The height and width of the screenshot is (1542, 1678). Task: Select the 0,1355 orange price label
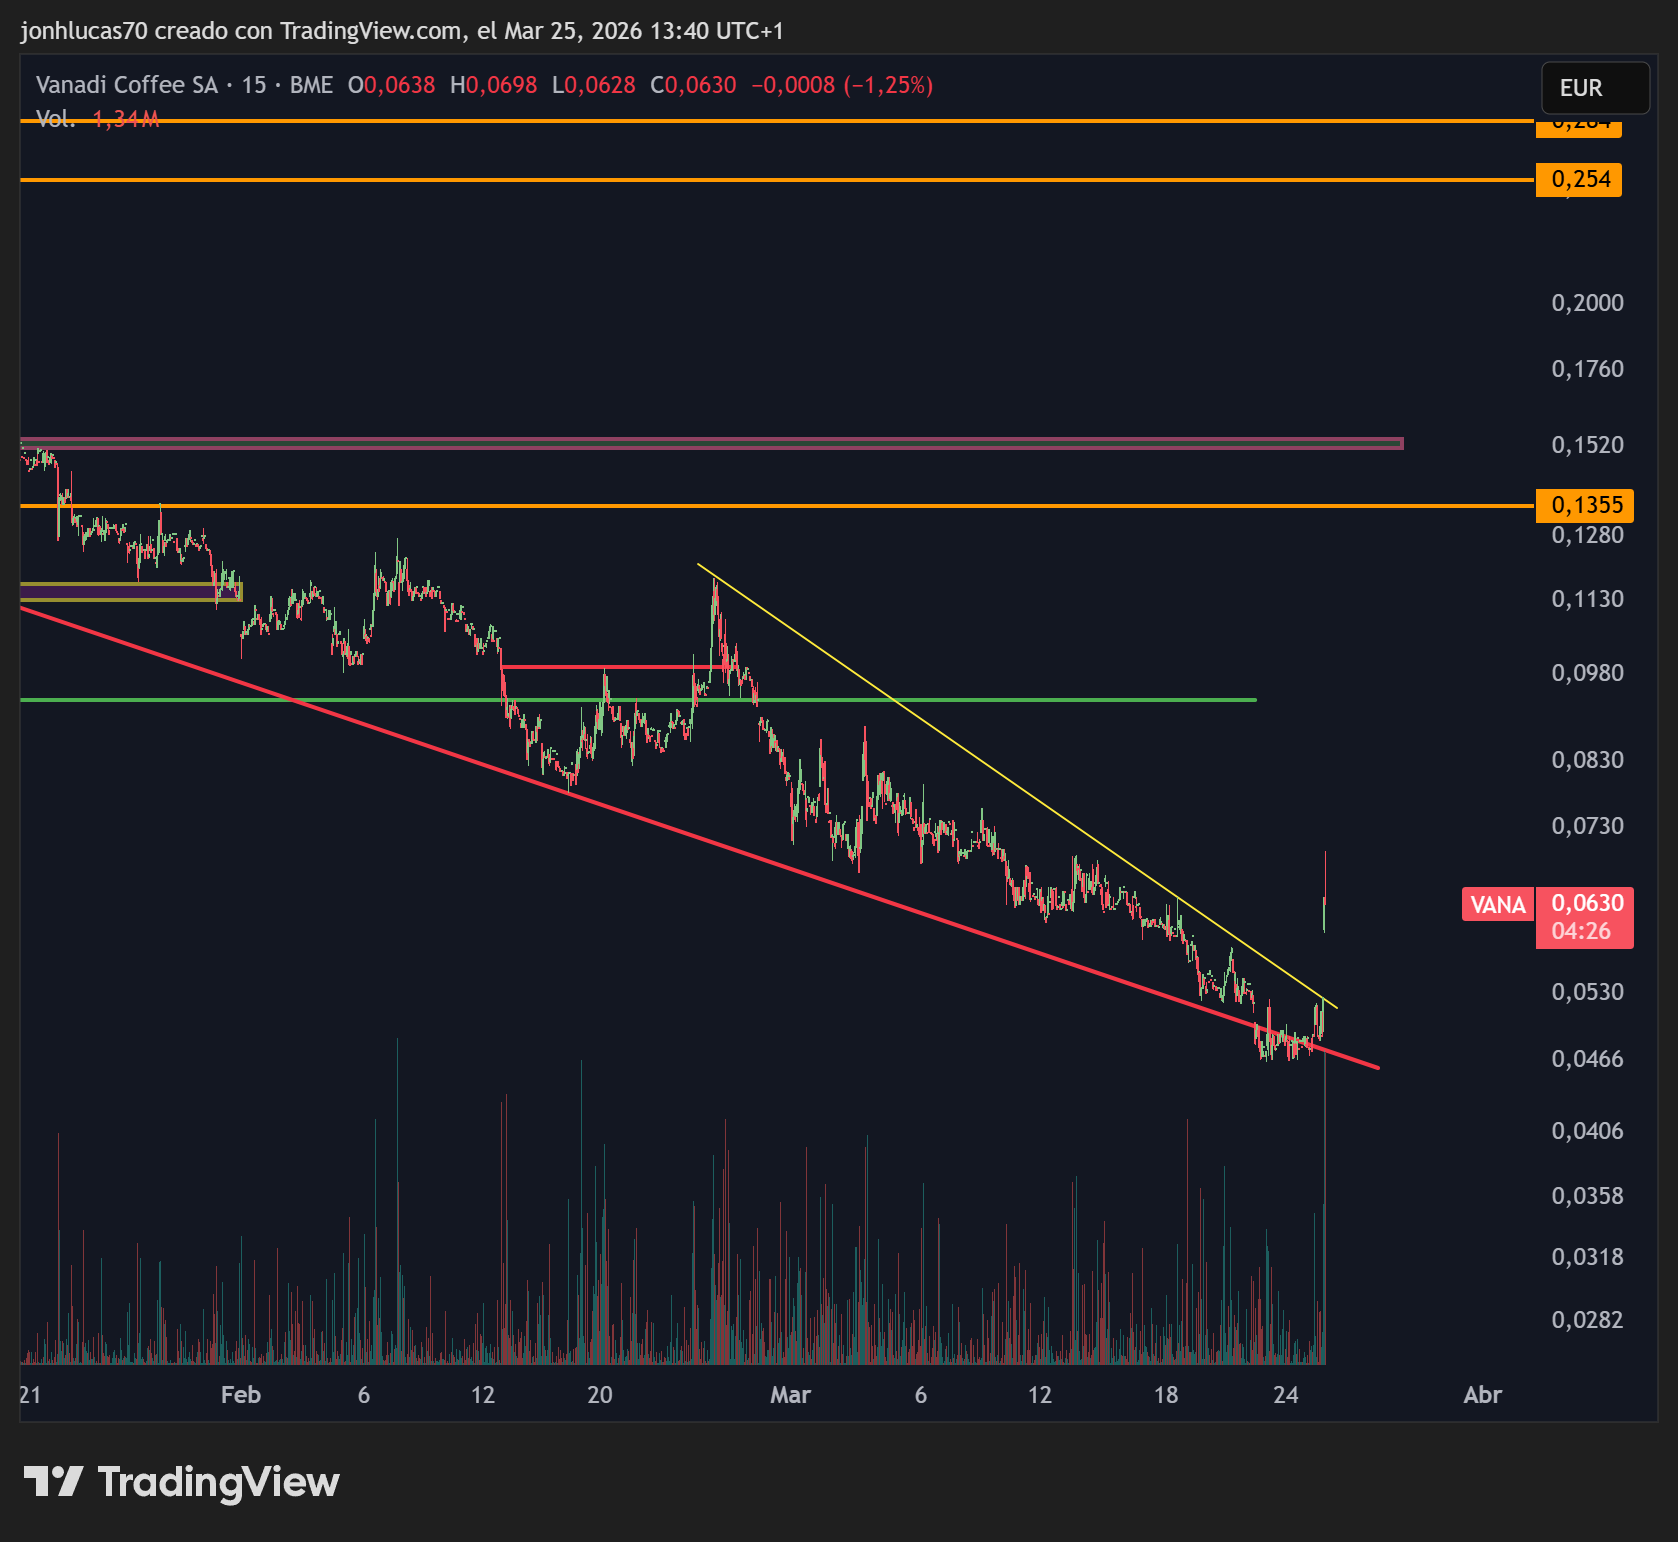click(x=1585, y=505)
